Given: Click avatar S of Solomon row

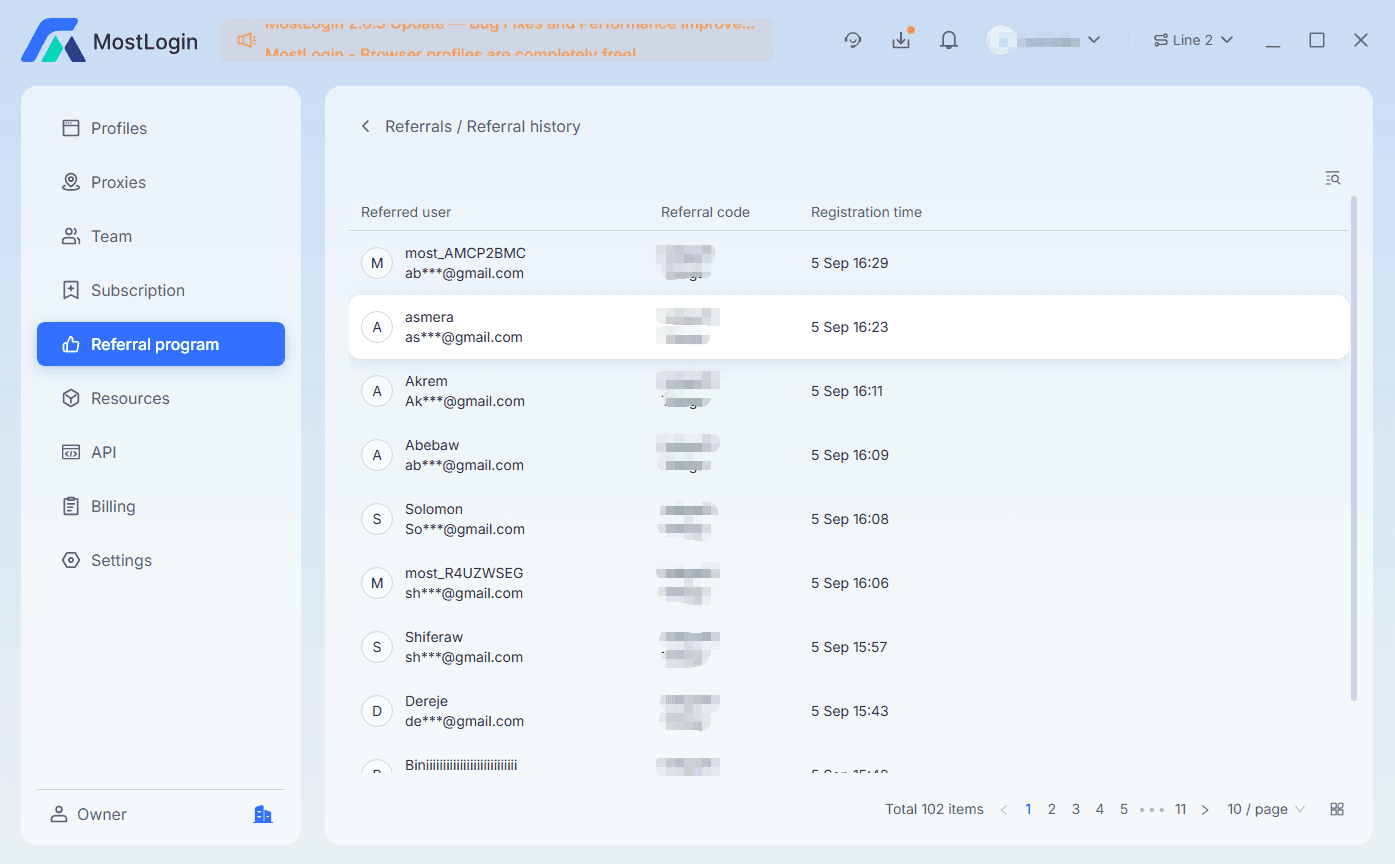Looking at the screenshot, I should coord(377,519).
